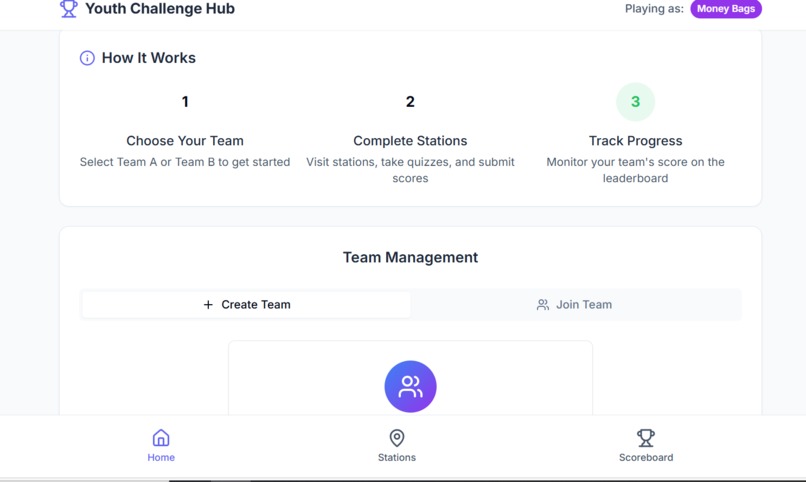
Task: Click the info icon next to How It Works
Action: 87,58
